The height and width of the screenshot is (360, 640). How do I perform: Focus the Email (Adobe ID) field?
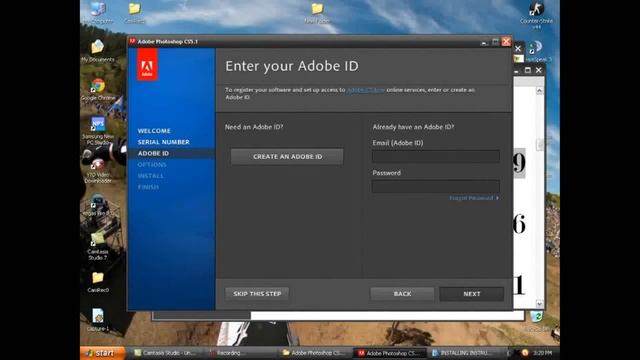tap(436, 156)
